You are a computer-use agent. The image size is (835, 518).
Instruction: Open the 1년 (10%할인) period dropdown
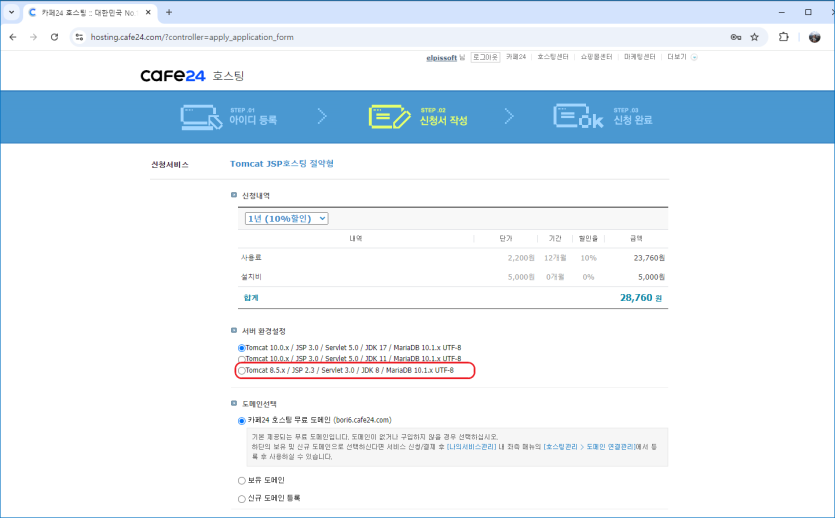click(x=286, y=218)
